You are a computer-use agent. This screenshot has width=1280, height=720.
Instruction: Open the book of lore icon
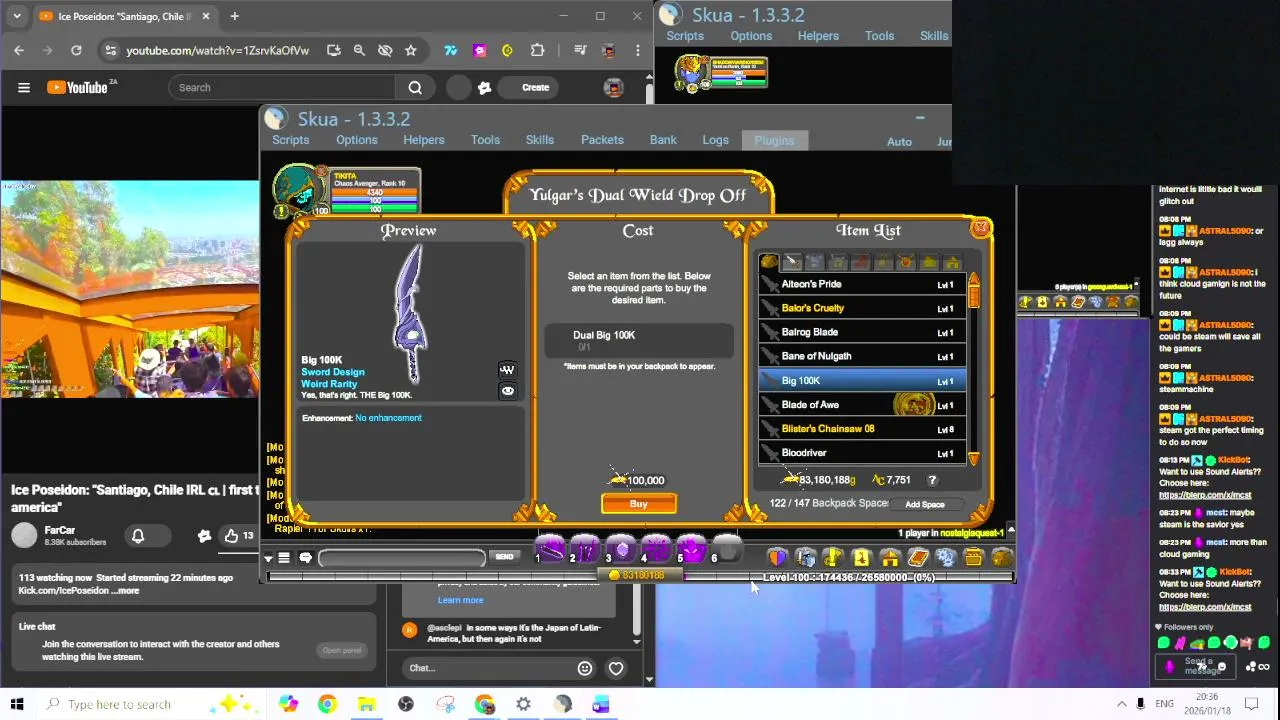tap(918, 558)
